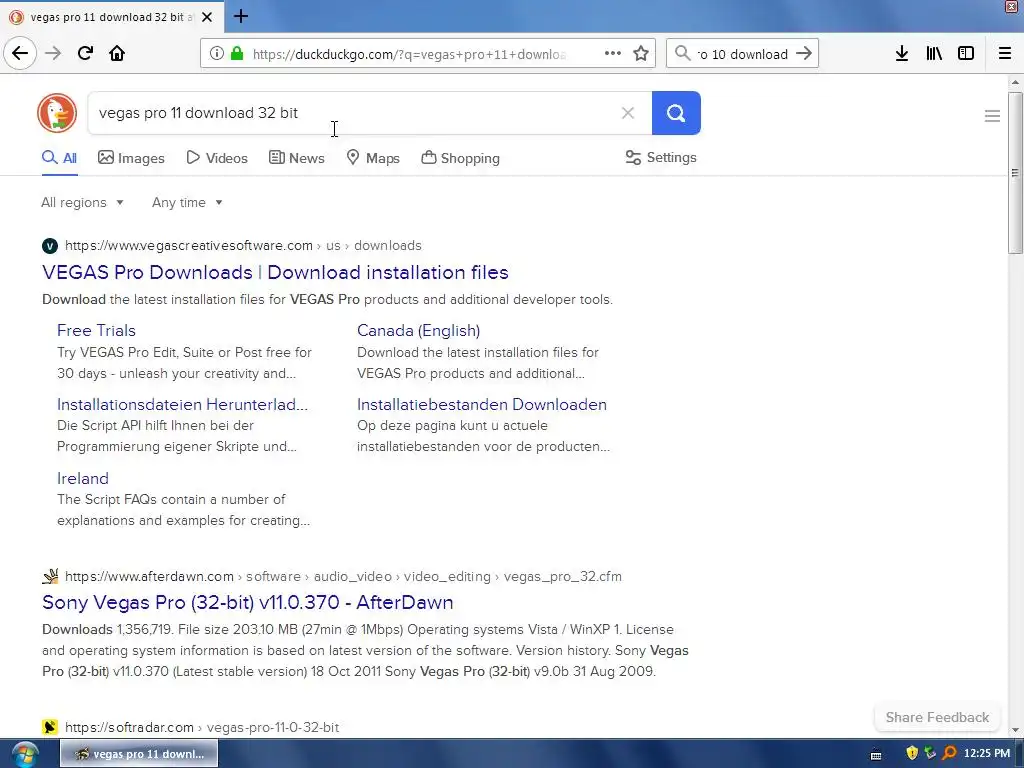
Task: Click the browser search bar magnifier icon
Action: pyautogui.click(x=682, y=54)
